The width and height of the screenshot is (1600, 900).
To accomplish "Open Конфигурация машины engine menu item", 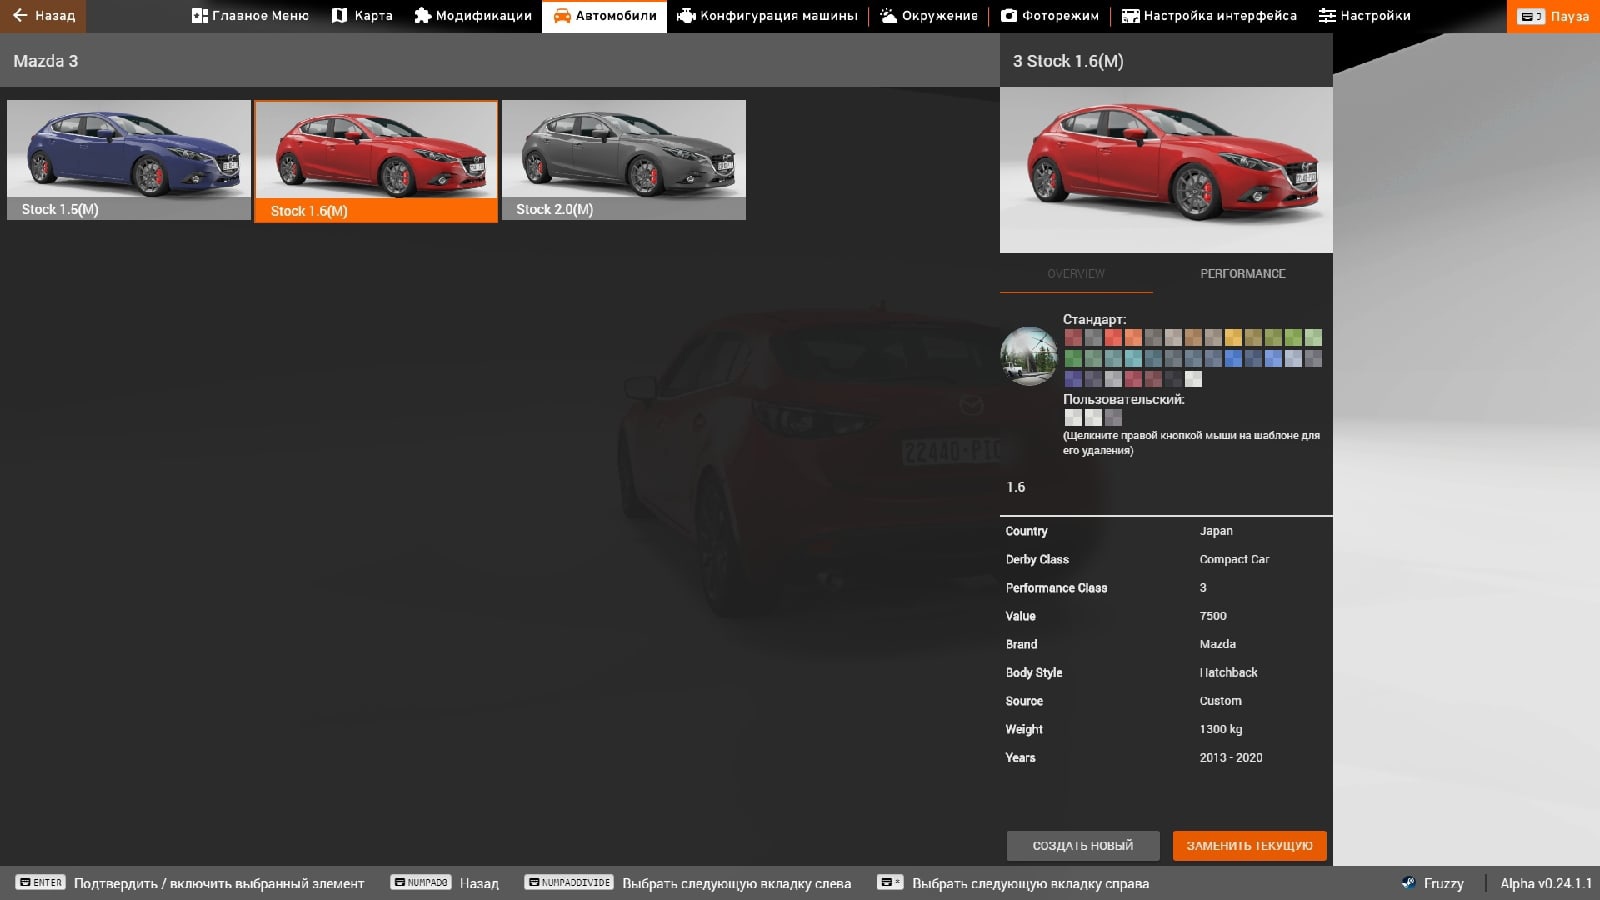I will [767, 16].
